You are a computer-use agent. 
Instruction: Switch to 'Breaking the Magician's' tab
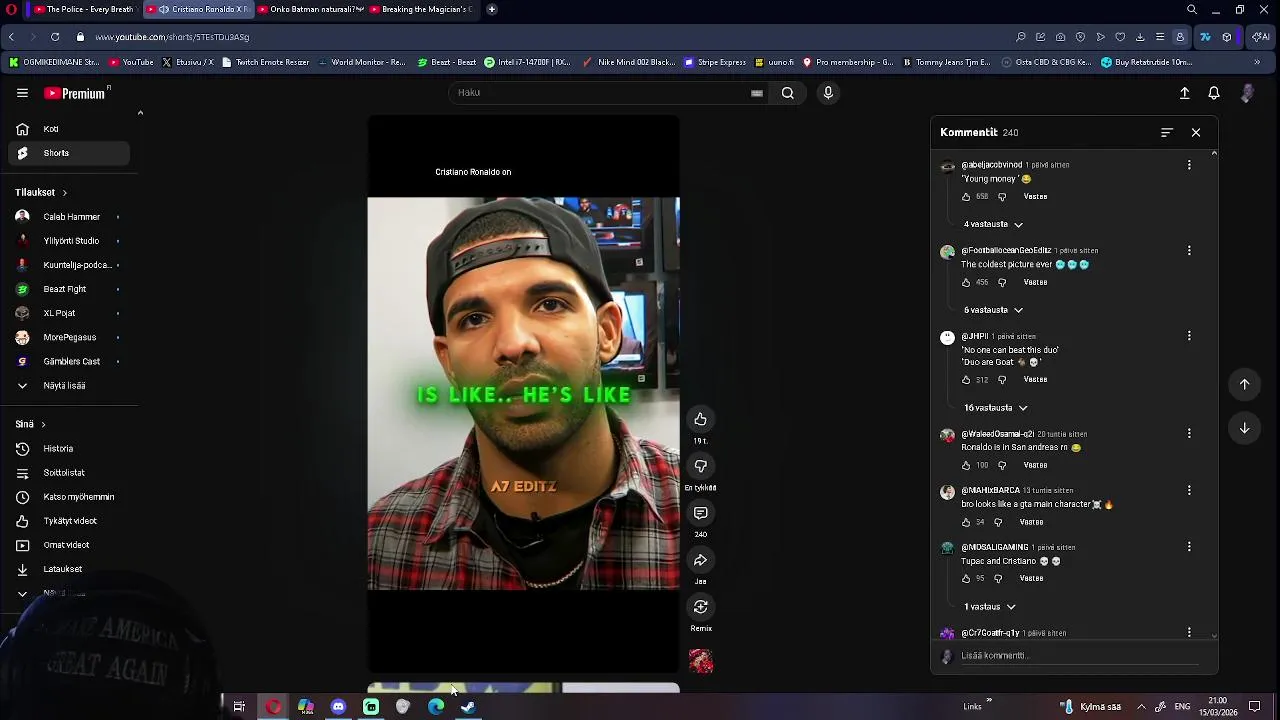420,9
